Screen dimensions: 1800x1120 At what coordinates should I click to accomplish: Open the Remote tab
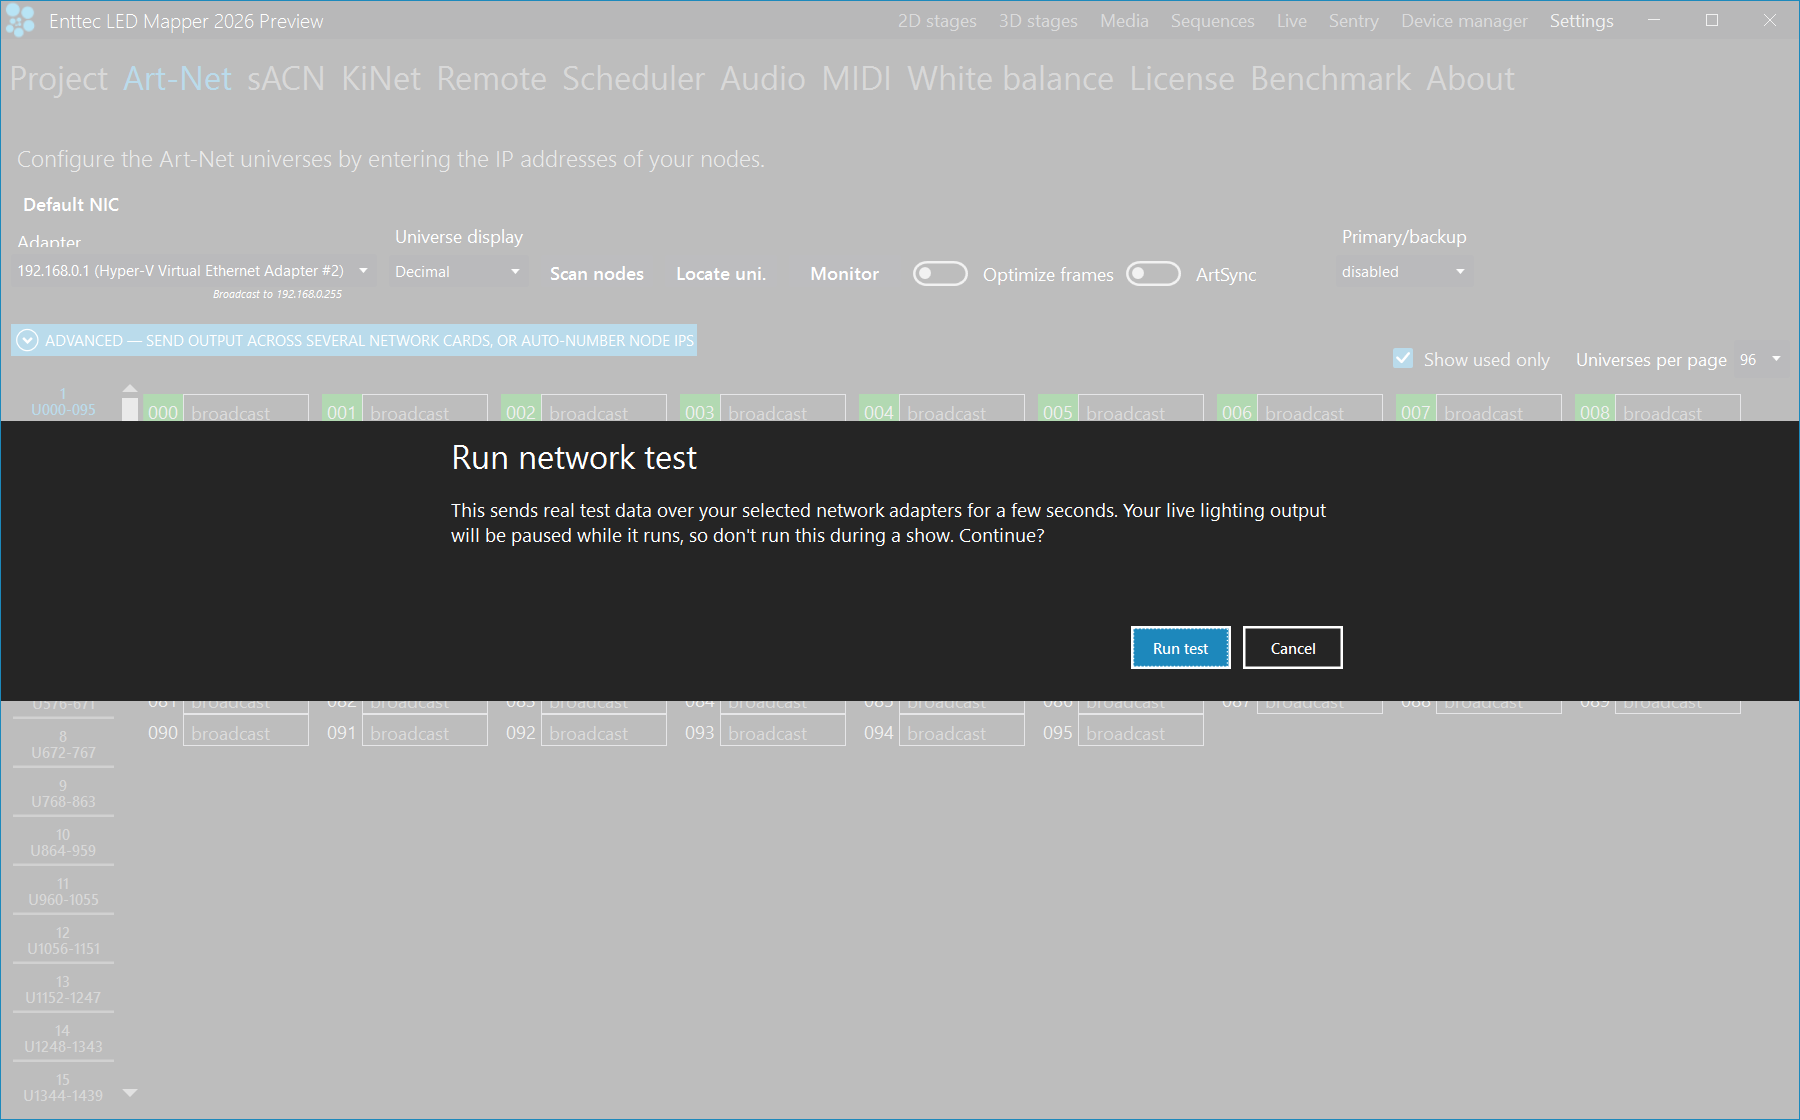[x=491, y=79]
